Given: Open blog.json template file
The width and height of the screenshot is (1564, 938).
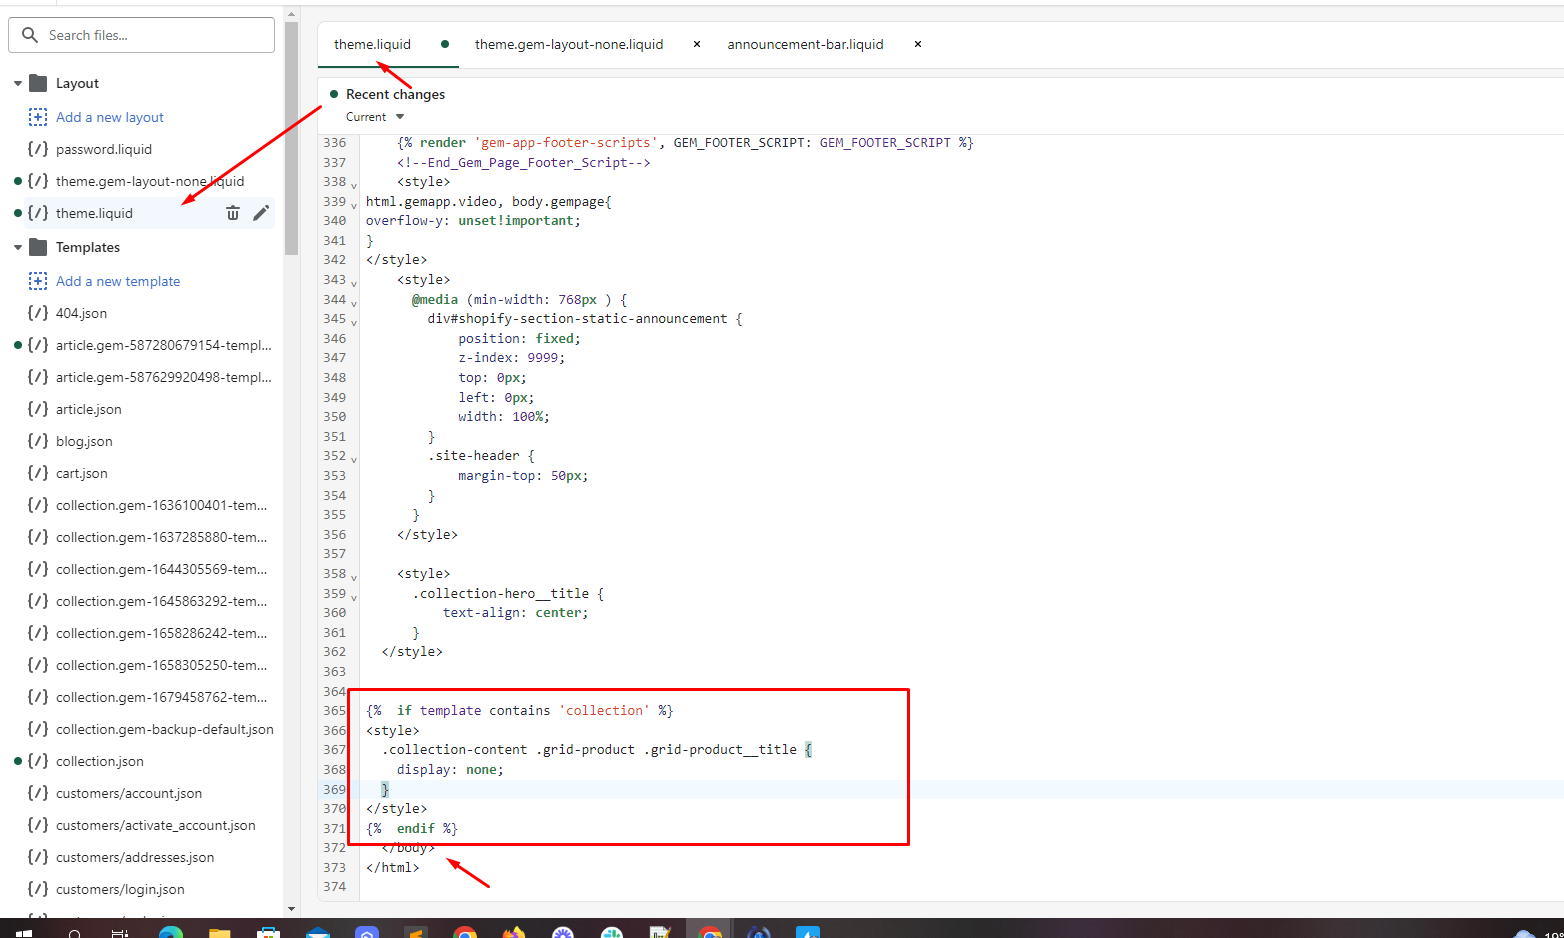Looking at the screenshot, I should [x=84, y=441].
